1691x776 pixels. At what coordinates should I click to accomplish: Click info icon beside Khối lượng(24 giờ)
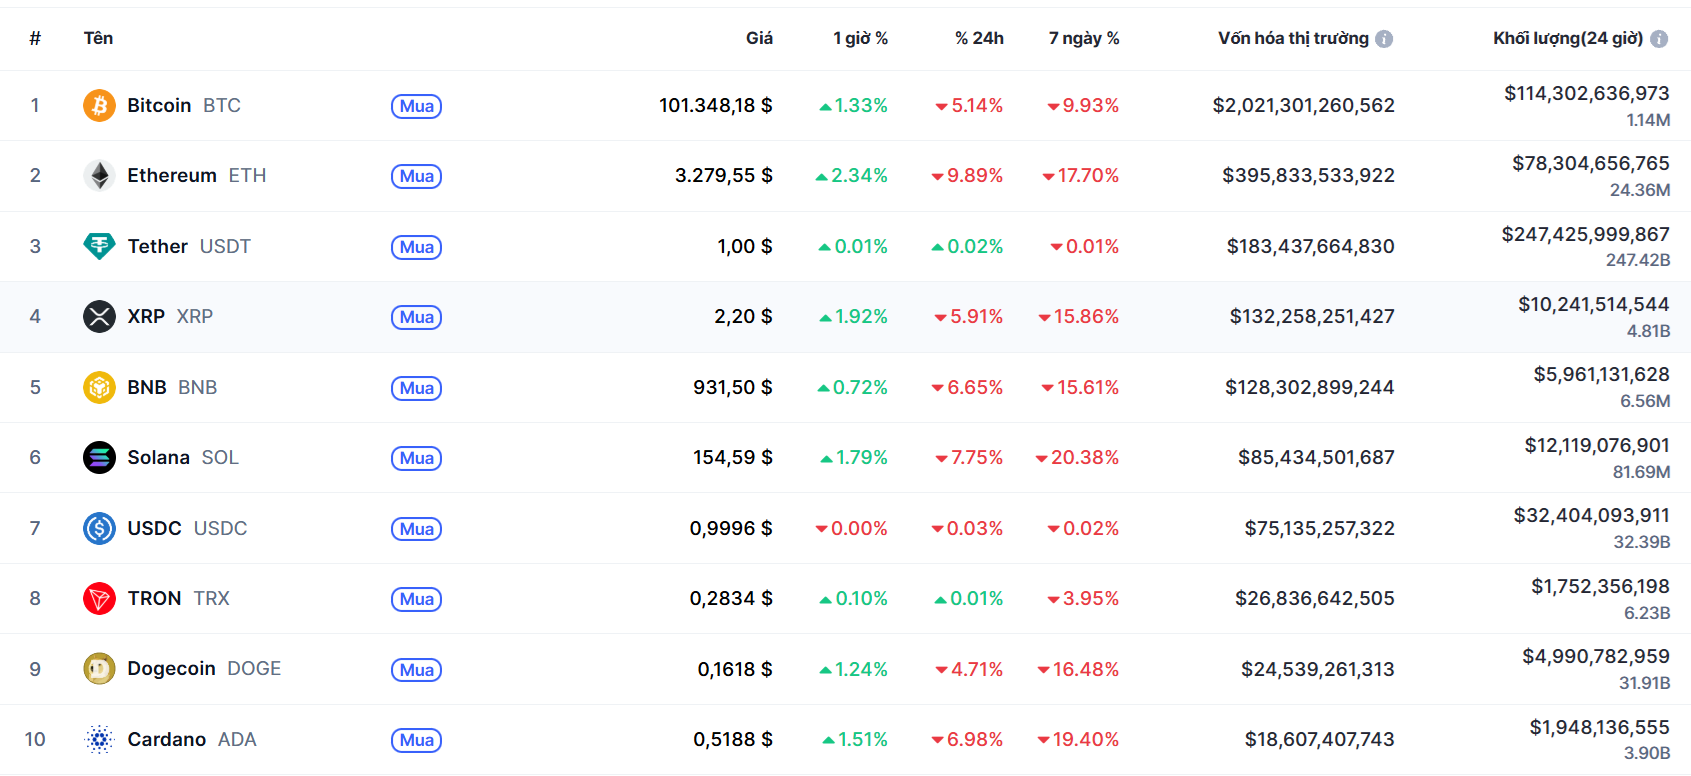[x=1659, y=39]
